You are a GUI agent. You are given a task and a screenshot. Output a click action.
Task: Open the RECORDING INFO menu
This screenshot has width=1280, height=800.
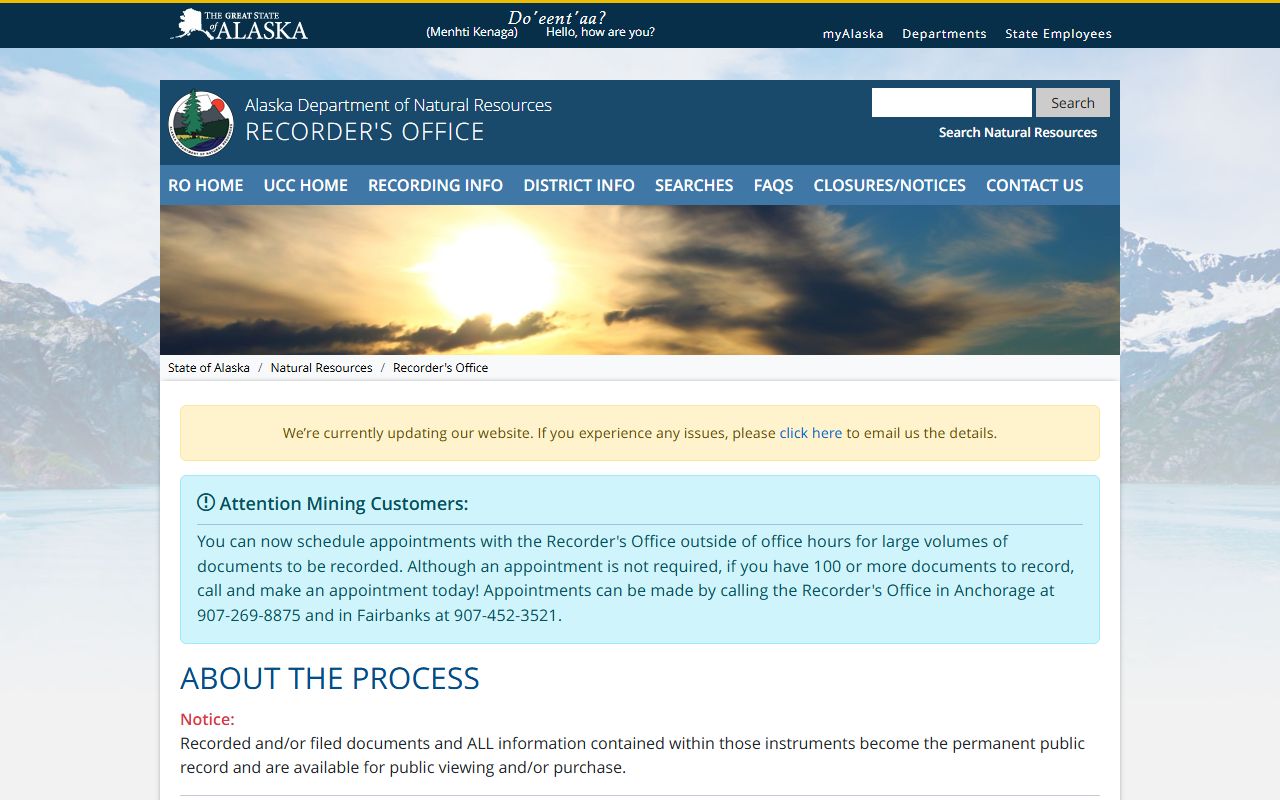coord(435,185)
